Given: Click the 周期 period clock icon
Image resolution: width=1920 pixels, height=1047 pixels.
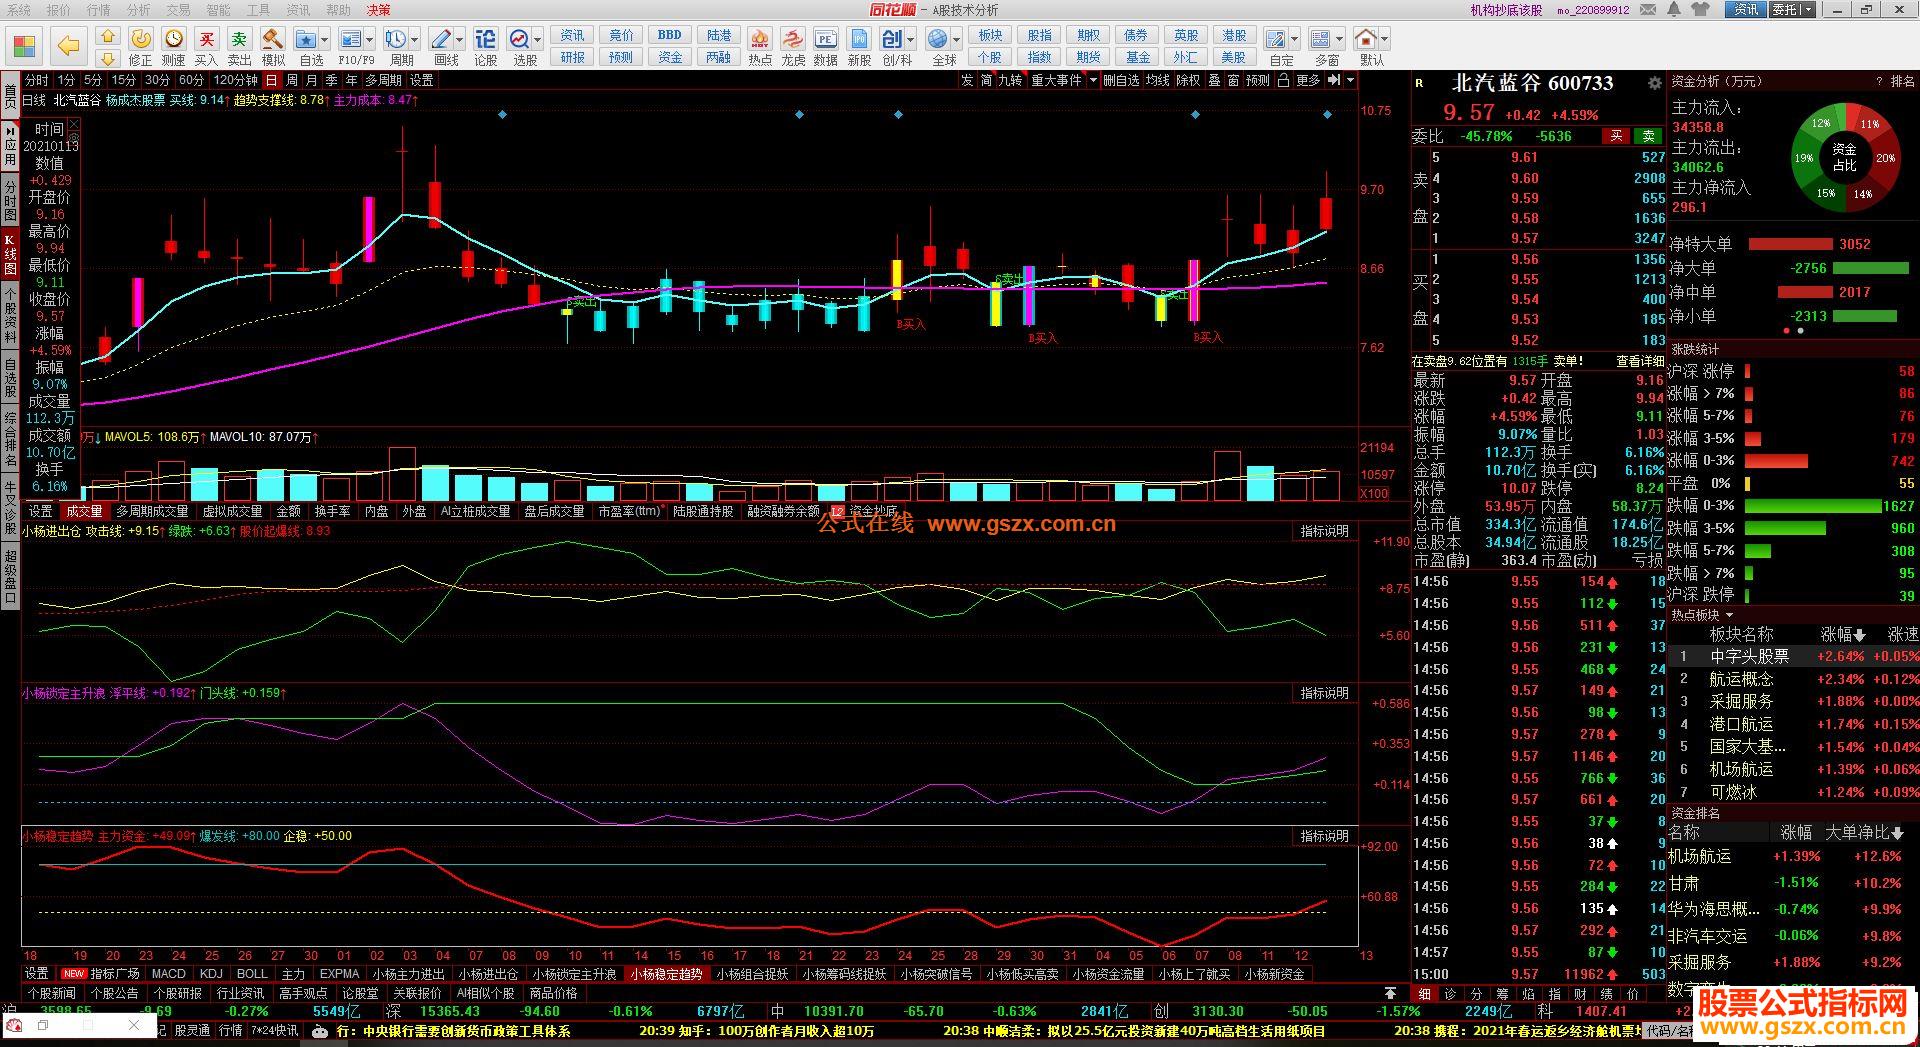Looking at the screenshot, I should point(396,39).
